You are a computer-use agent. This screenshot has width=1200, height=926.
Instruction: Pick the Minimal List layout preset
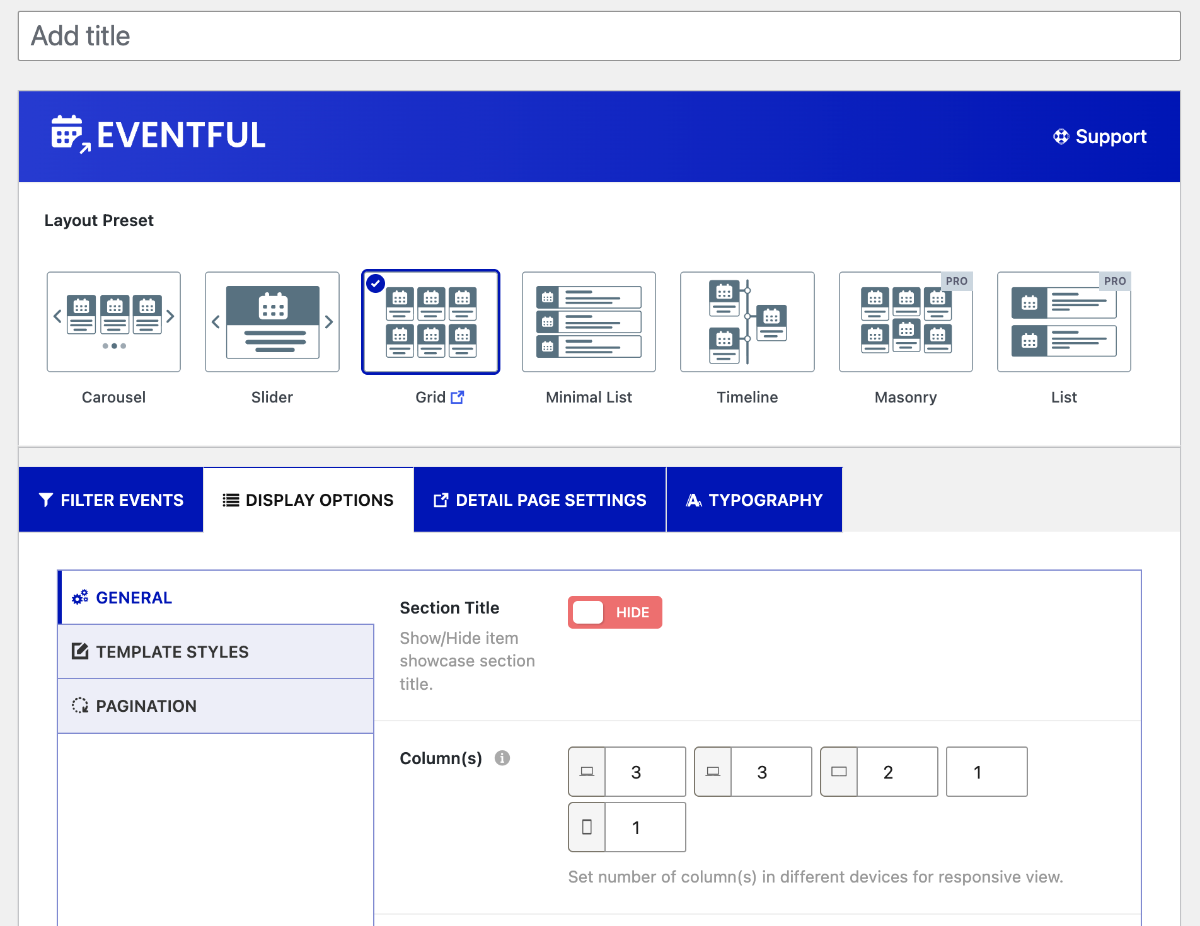(x=589, y=322)
